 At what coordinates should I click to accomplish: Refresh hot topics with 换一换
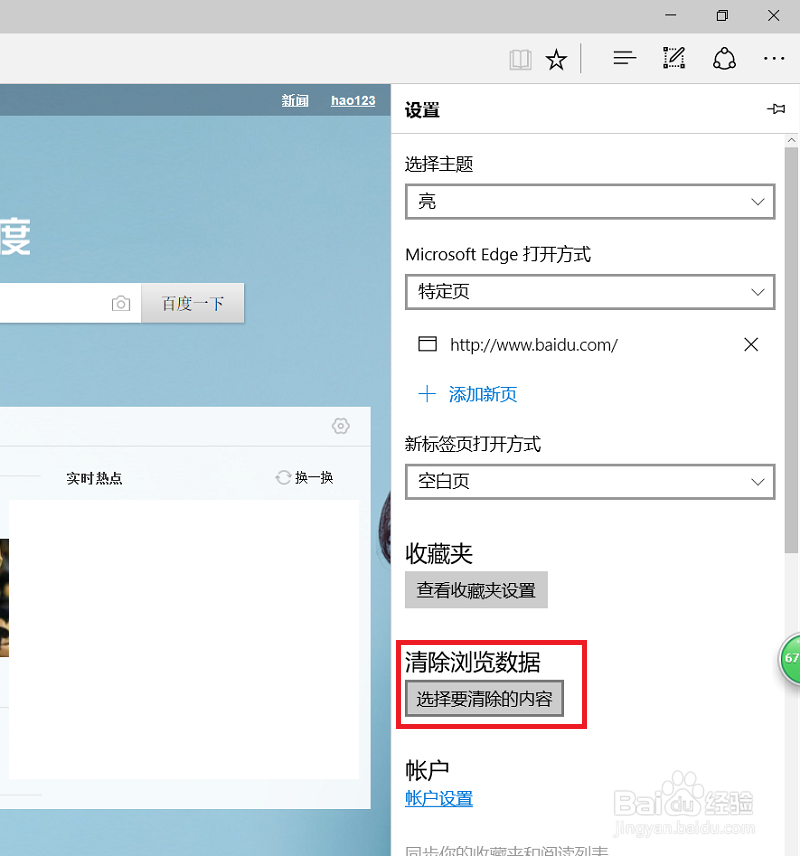click(x=305, y=478)
